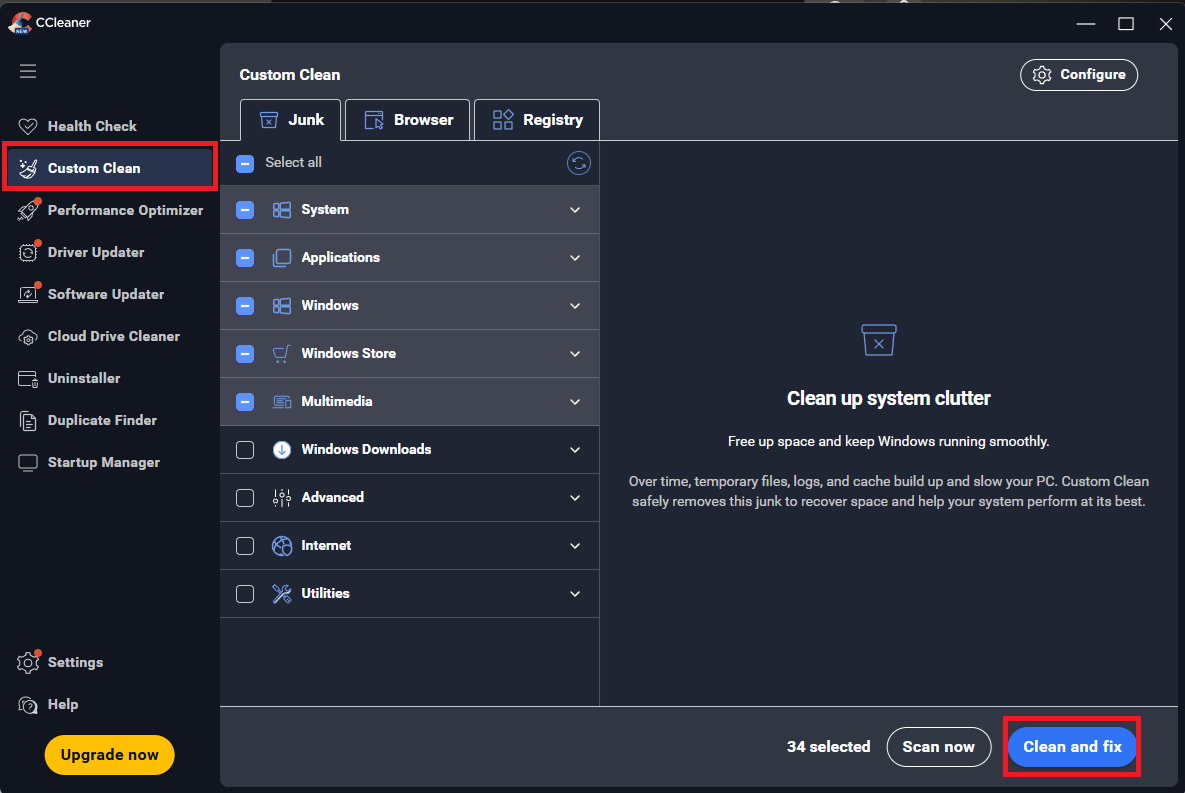
Task: Toggle the Multimedia checkbox
Action: point(245,402)
